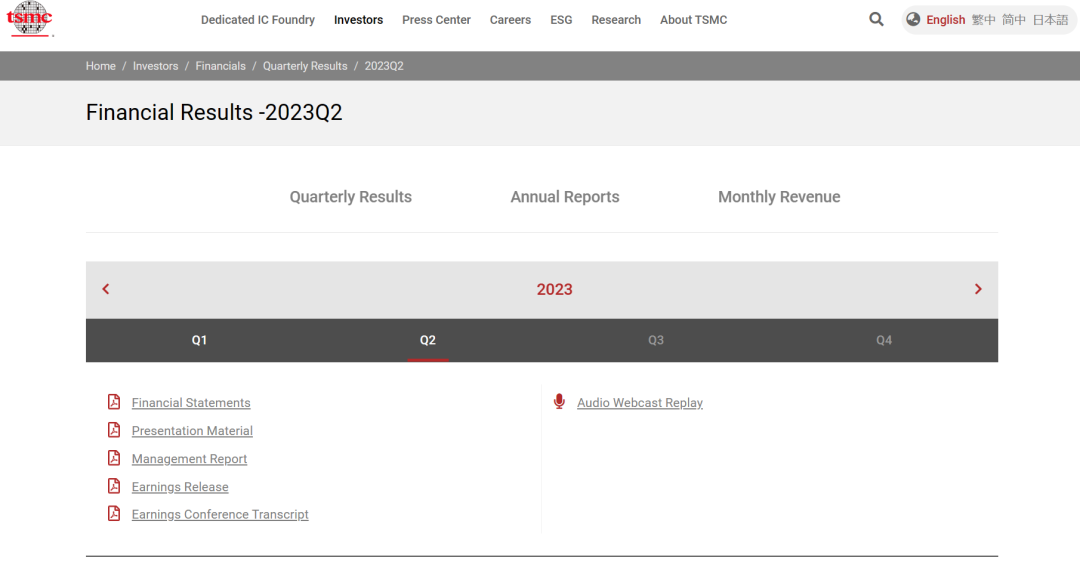Go to next year with right chevron

pyautogui.click(x=978, y=289)
